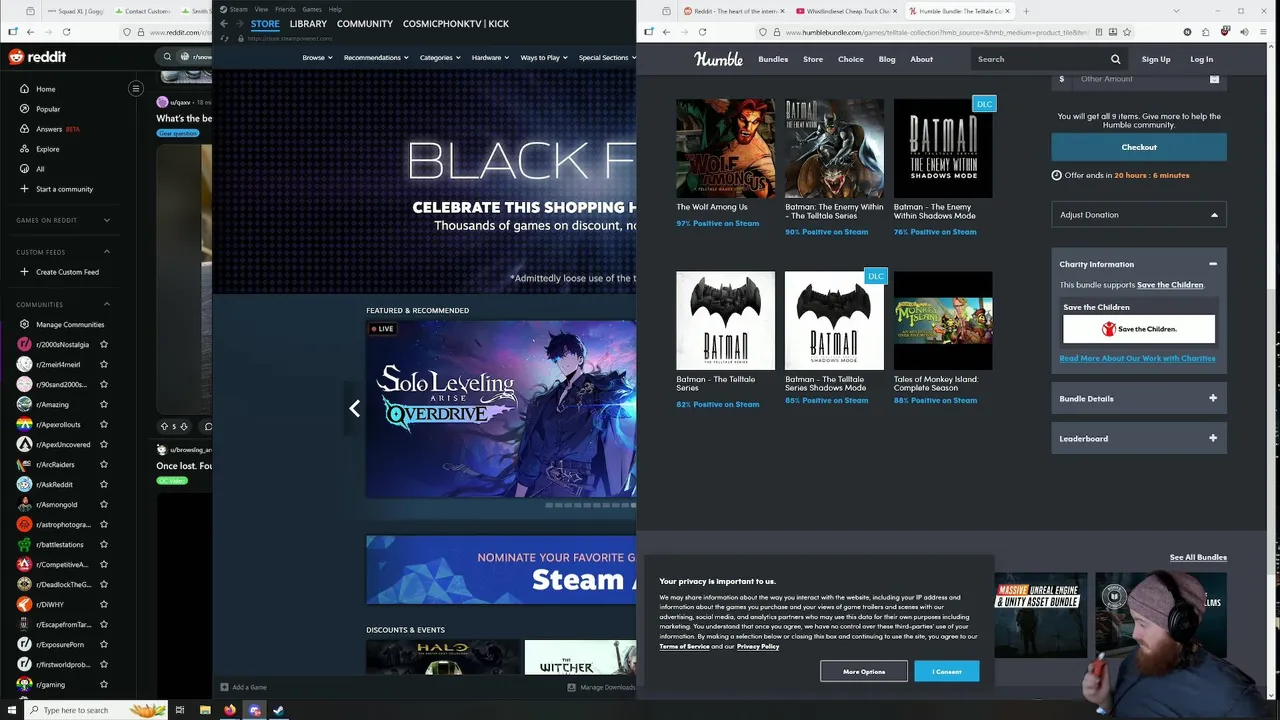The width and height of the screenshot is (1280, 720).
Task: Favorite r/DiWHY with the star
Action: pyautogui.click(x=103, y=604)
